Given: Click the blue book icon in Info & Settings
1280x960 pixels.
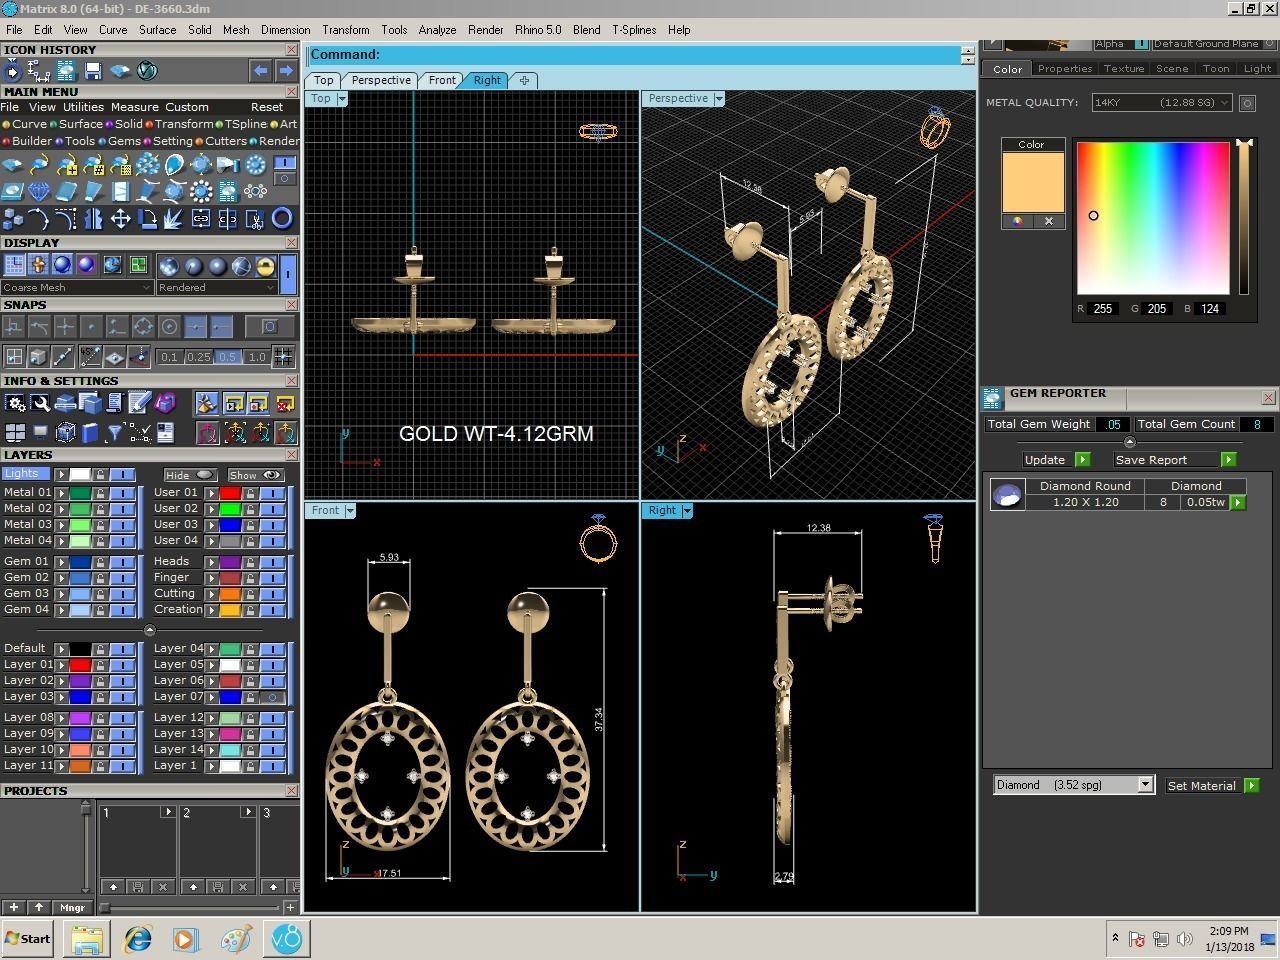Looking at the screenshot, I should tap(90, 432).
